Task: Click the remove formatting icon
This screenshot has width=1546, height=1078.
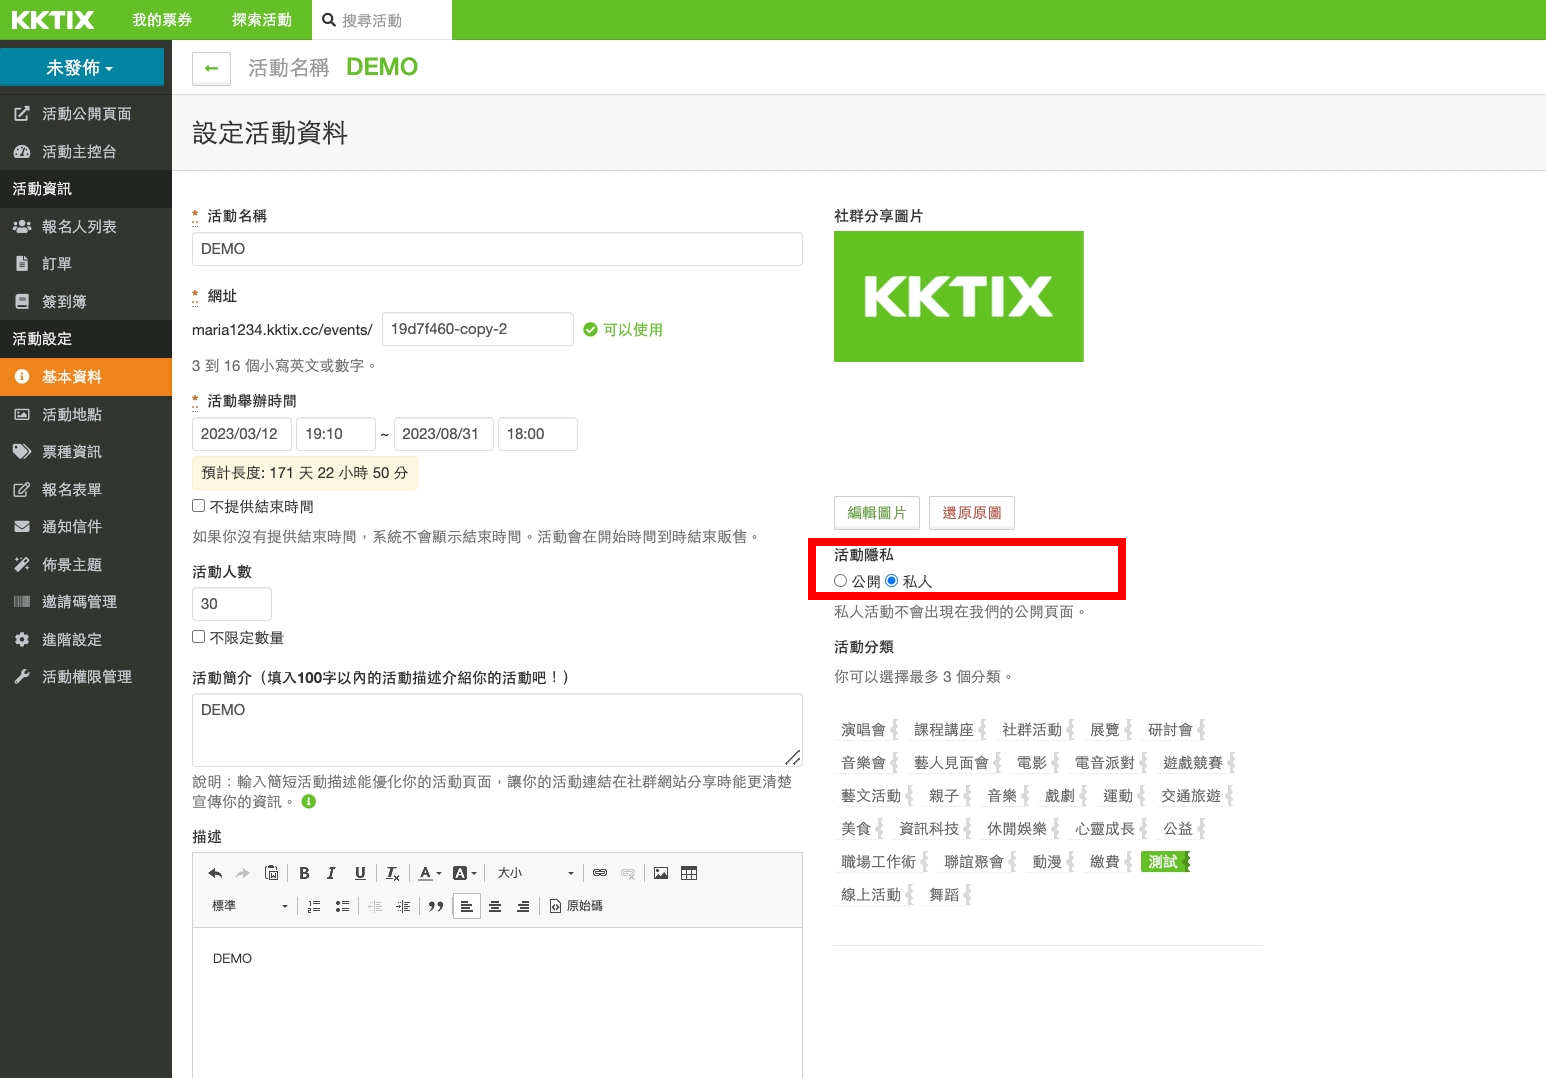Action: pos(393,873)
